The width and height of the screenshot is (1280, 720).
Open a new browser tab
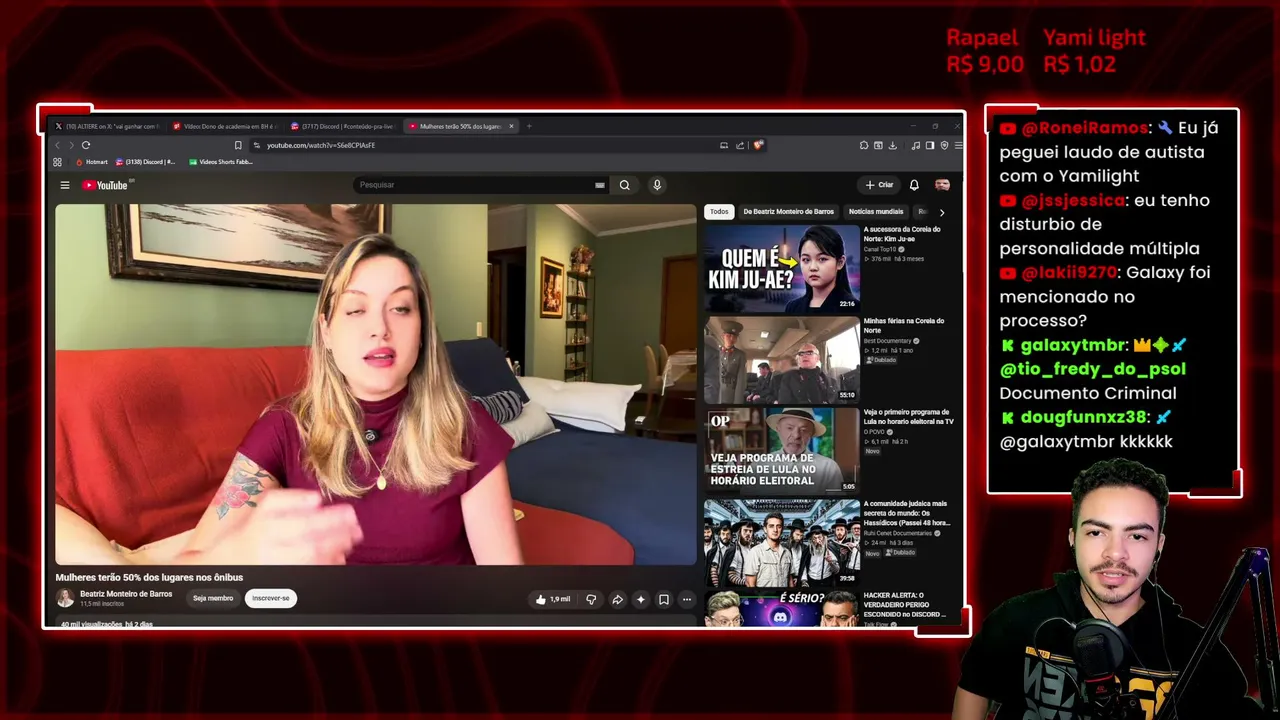coord(529,126)
